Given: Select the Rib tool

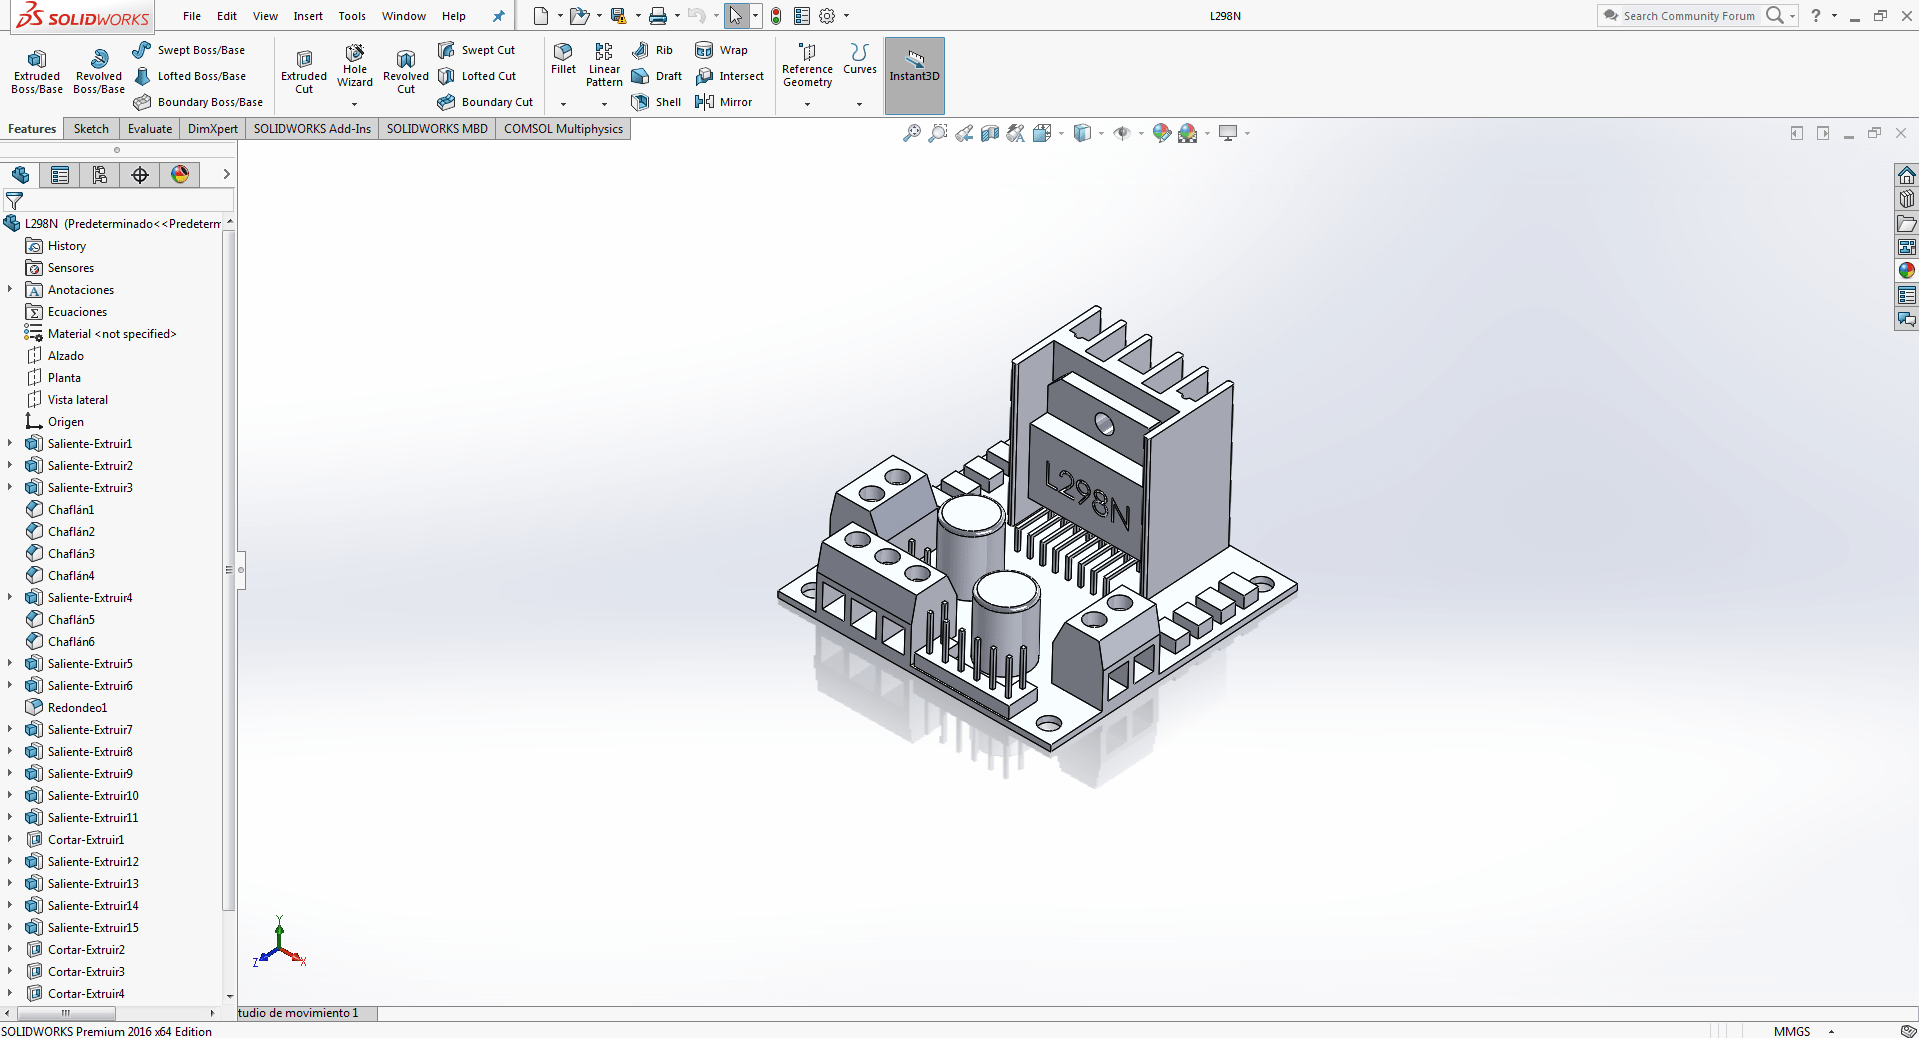Looking at the screenshot, I should click(652, 50).
